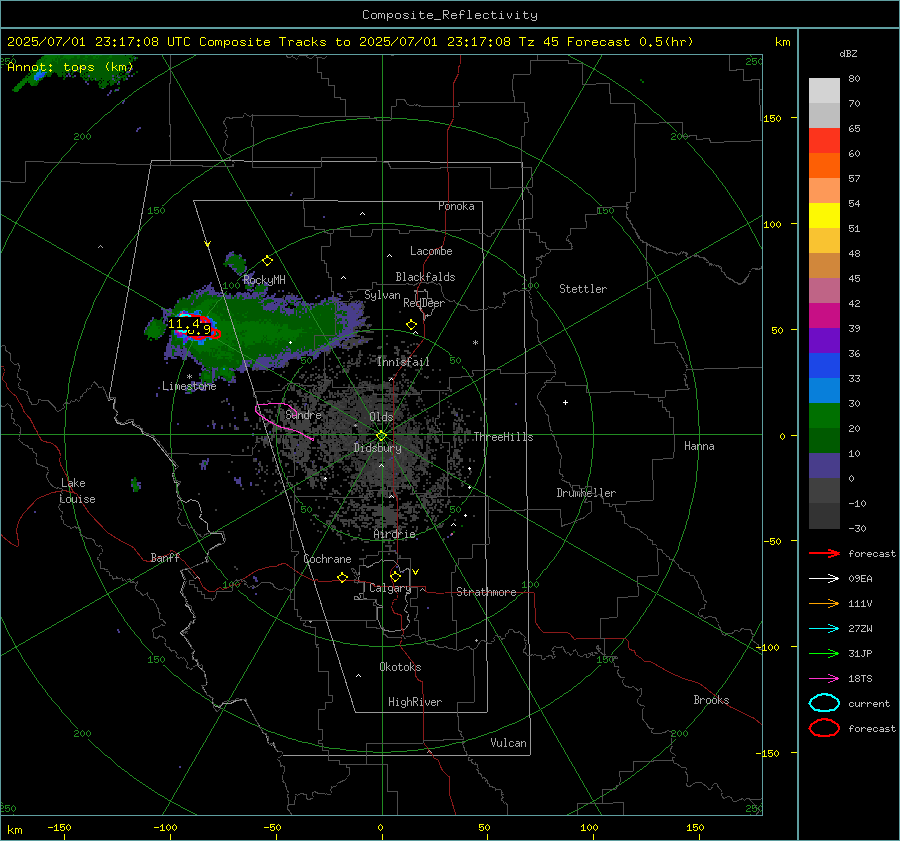900x841 pixels.
Task: Click the Lacombe city label
Action: (431, 251)
